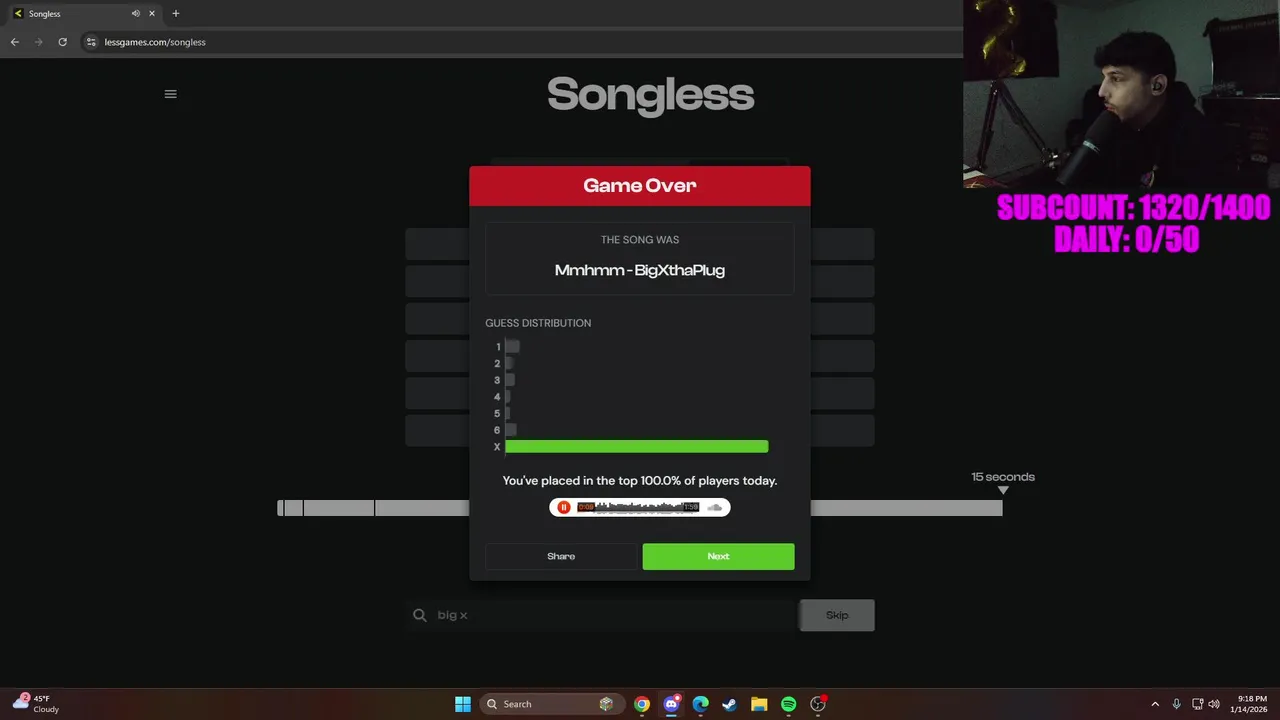
Task: Open the Windows Start menu
Action: point(463,704)
